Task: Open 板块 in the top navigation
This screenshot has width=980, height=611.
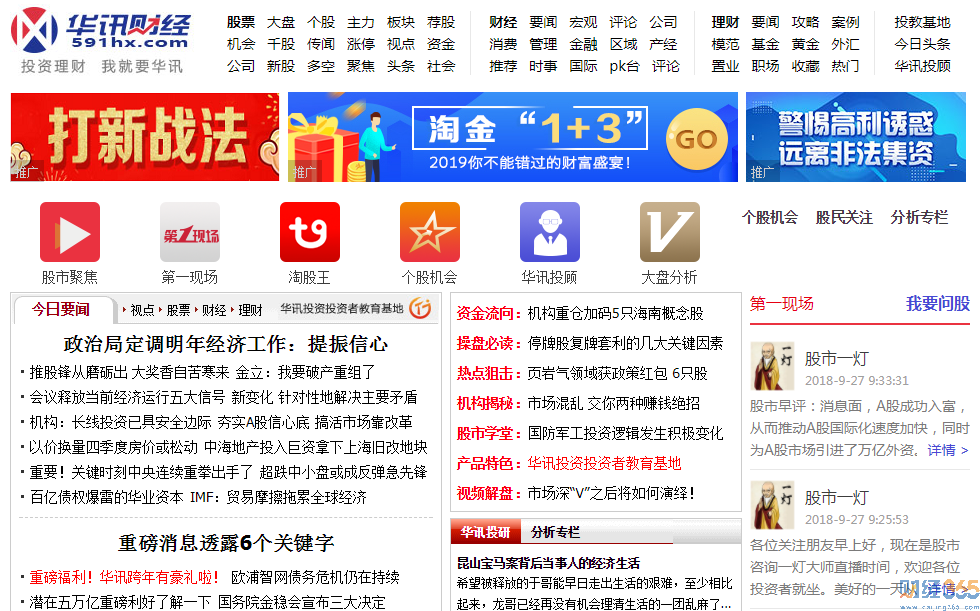Action: [401, 22]
